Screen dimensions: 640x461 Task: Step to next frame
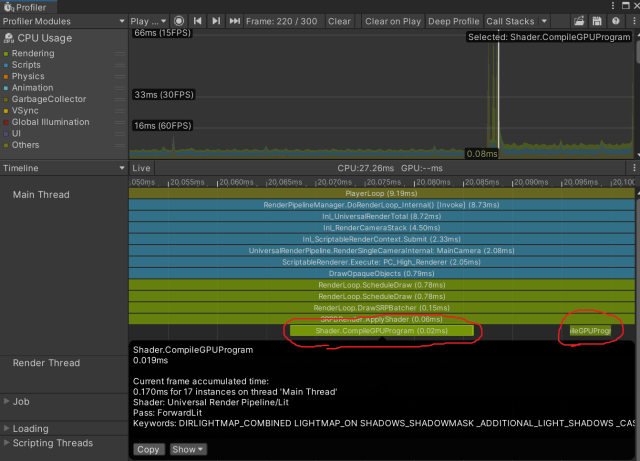coord(216,21)
